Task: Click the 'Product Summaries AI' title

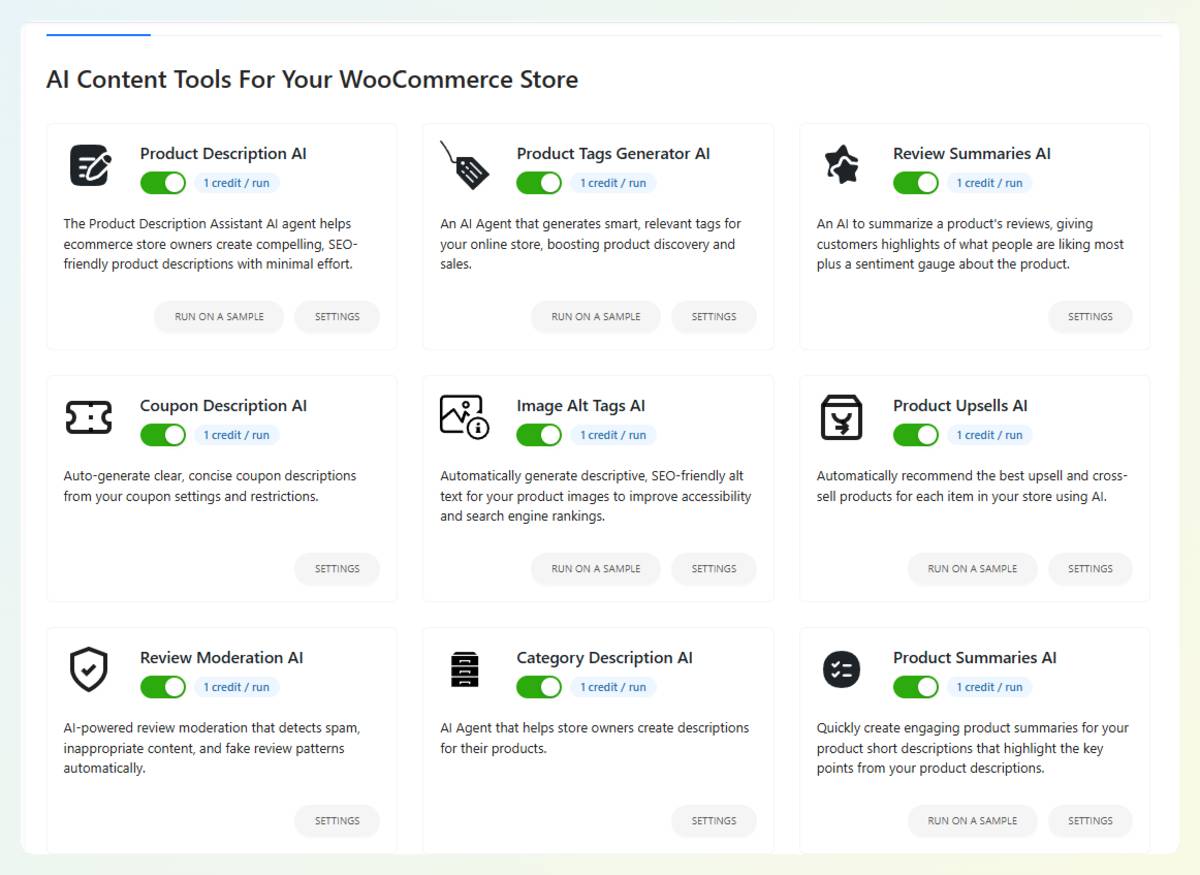Action: tap(975, 658)
